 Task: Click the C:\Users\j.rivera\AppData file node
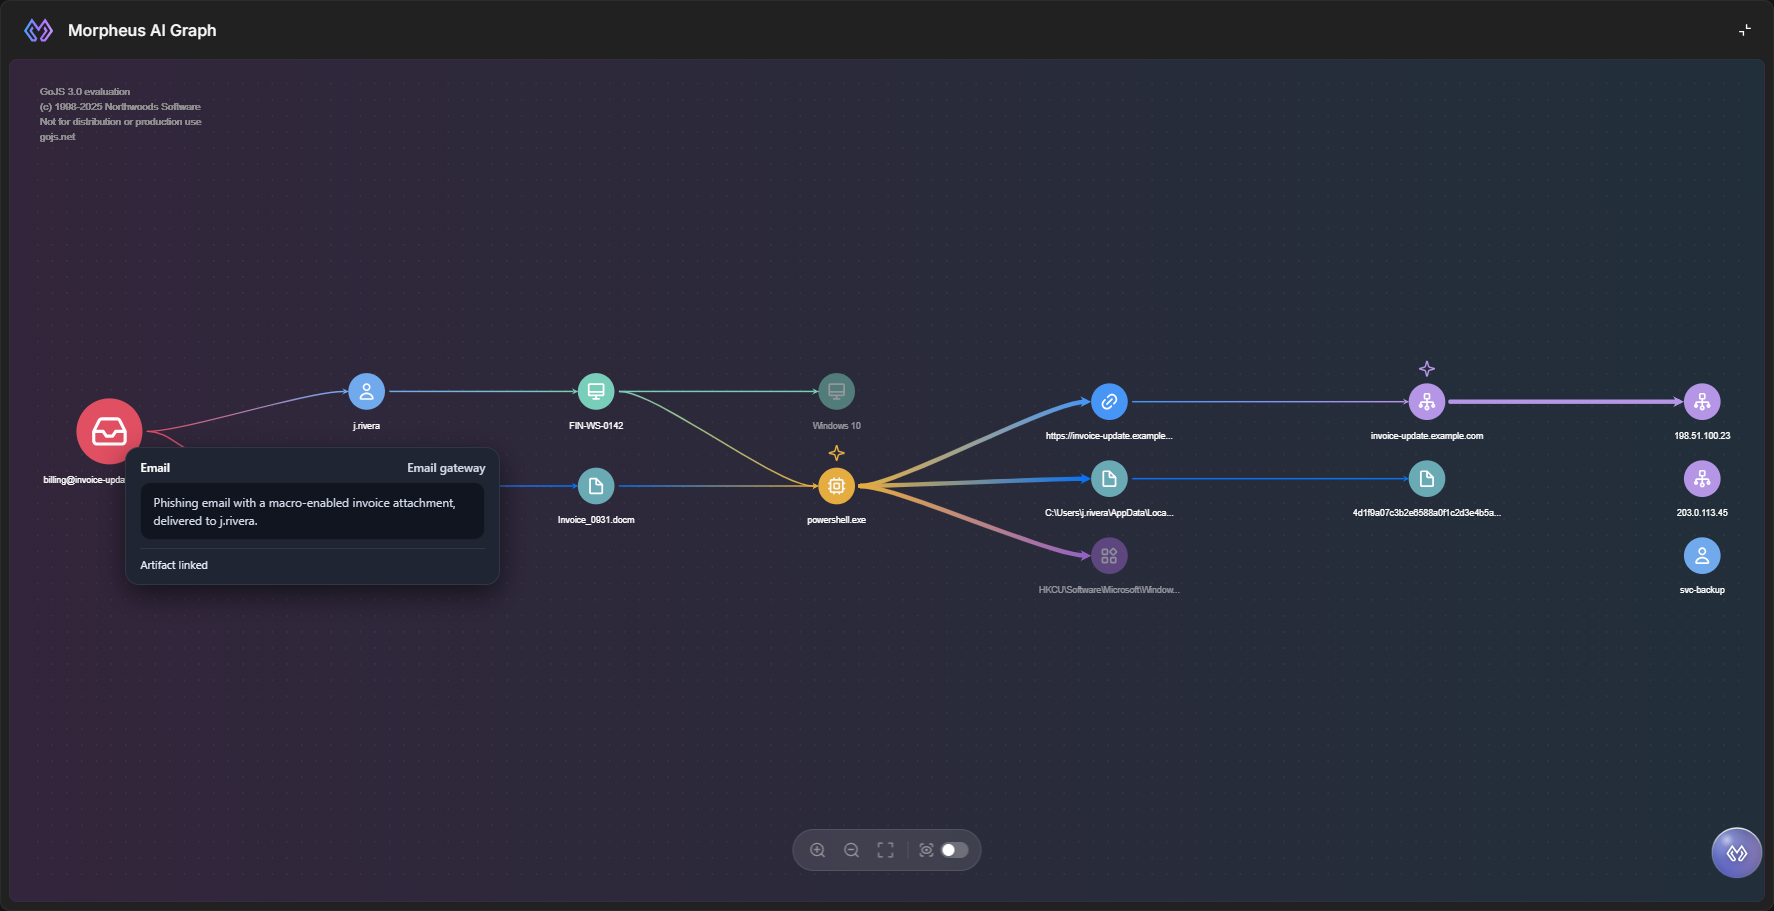pyautogui.click(x=1109, y=479)
